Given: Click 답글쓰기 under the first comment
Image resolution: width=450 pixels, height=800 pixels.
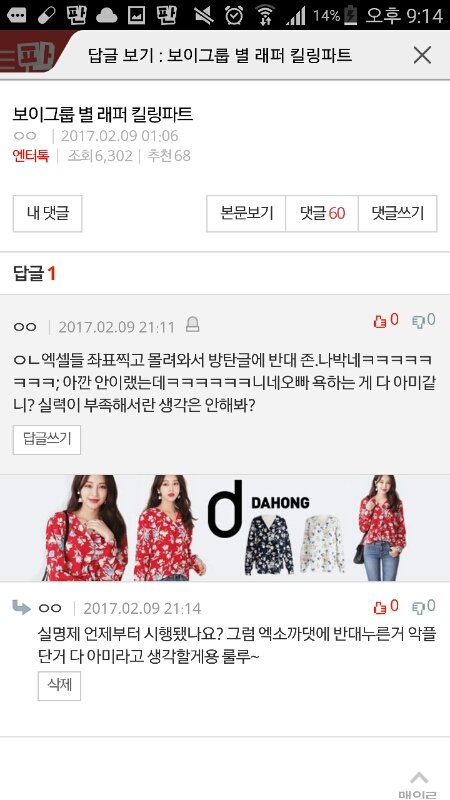Looking at the screenshot, I should (x=47, y=439).
